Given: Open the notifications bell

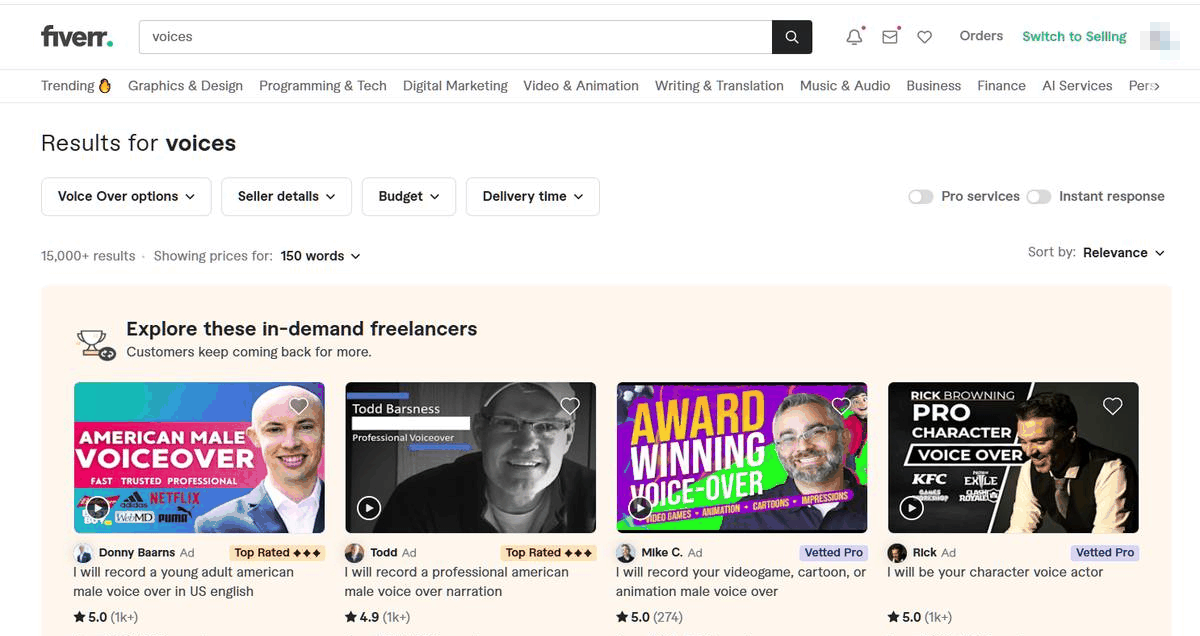Looking at the screenshot, I should tap(854, 37).
